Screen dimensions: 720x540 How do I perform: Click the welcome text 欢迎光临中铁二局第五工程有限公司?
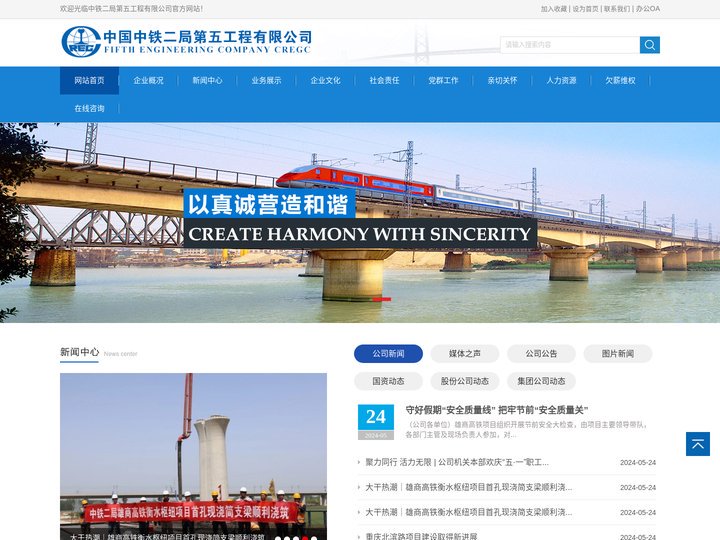[x=131, y=9]
